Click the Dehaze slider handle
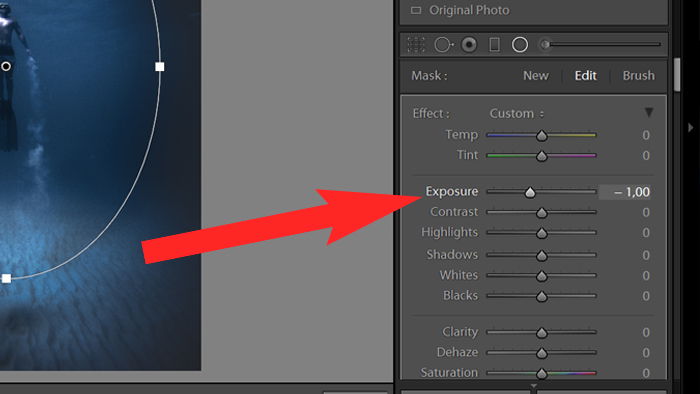 (x=542, y=353)
